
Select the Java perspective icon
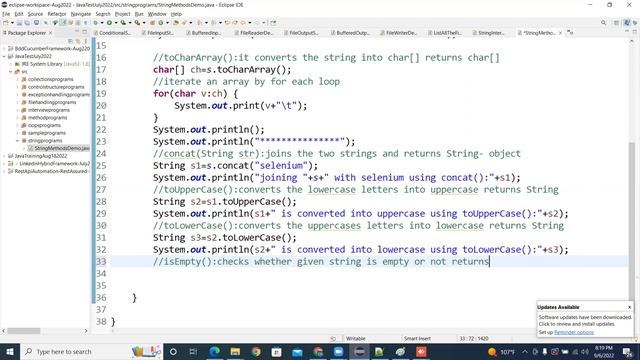click(627, 23)
